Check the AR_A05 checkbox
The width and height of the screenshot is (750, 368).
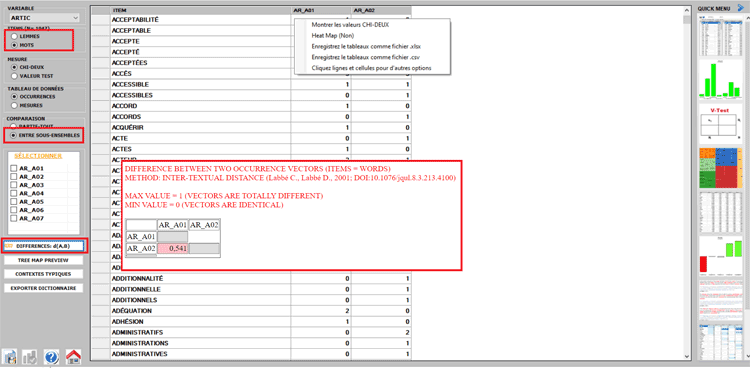pos(13,202)
